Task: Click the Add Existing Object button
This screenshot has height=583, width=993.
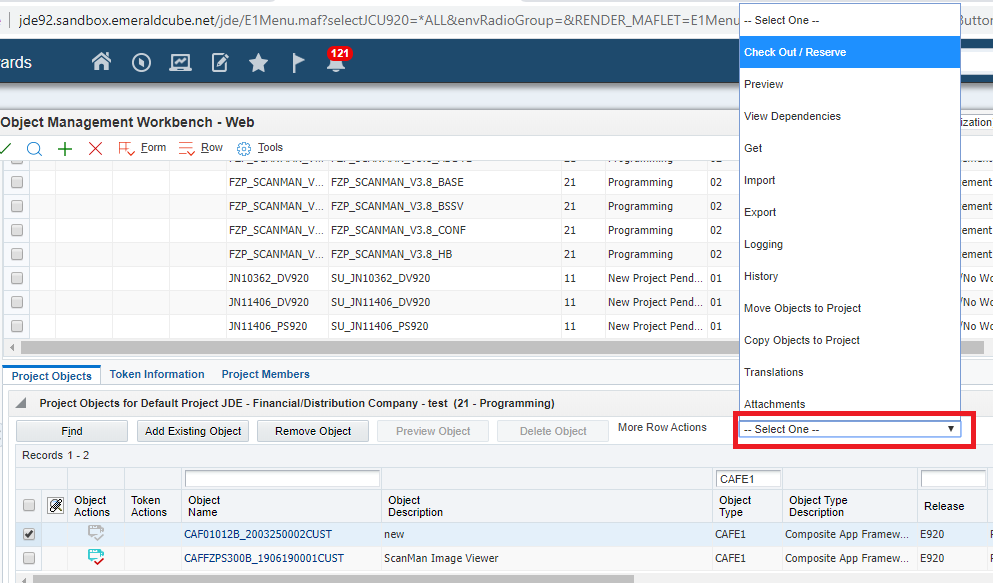Action: pos(193,431)
